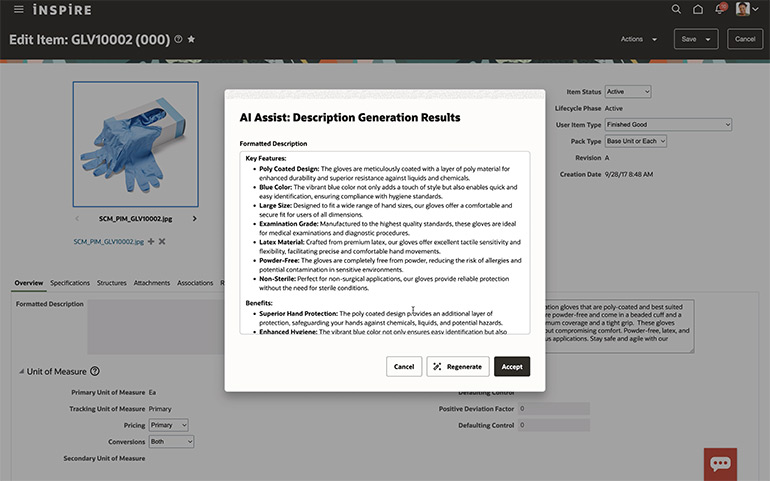Open the red chat assistant icon
Viewport: 770px width, 481px height.
pos(720,463)
